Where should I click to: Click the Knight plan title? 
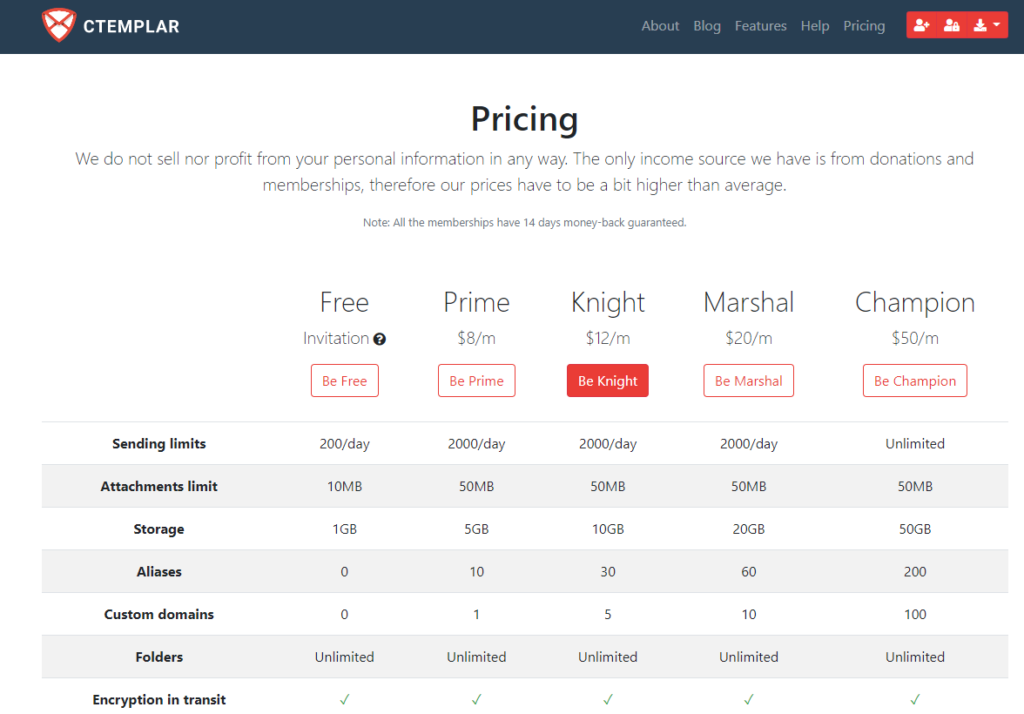[607, 303]
